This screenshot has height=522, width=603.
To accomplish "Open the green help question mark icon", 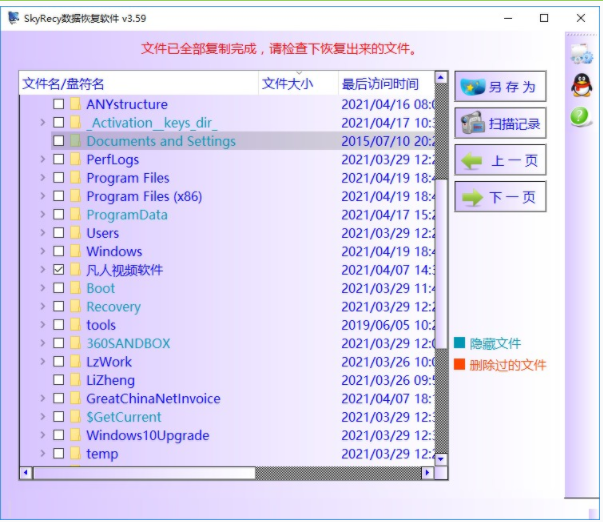I will (x=581, y=117).
